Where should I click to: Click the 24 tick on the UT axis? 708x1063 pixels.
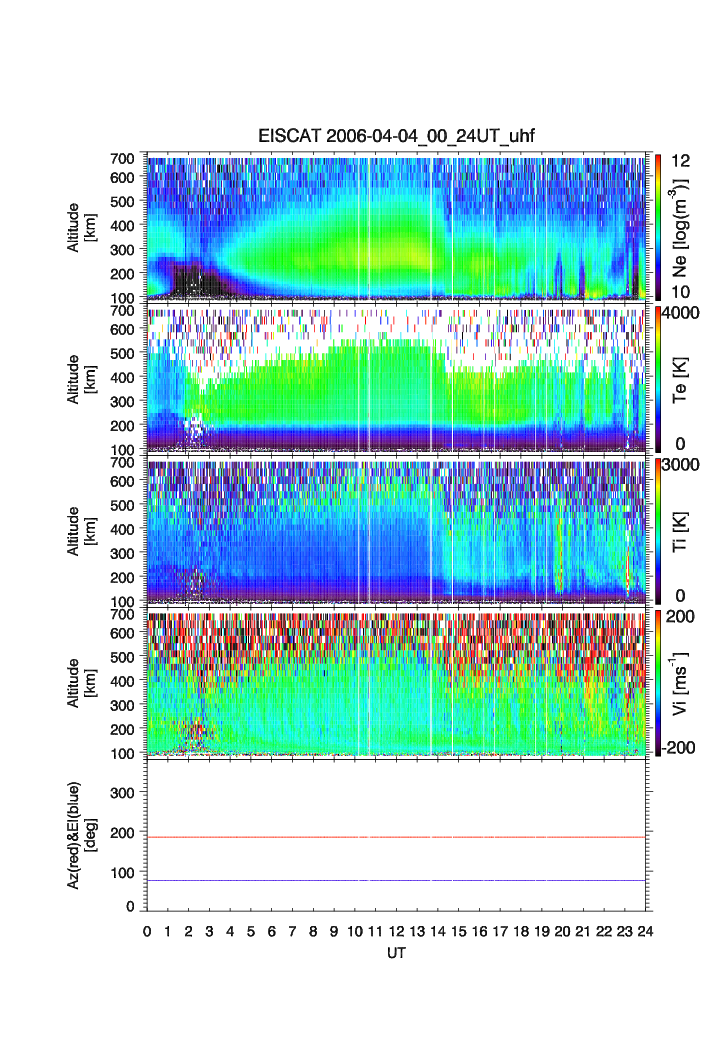645,932
